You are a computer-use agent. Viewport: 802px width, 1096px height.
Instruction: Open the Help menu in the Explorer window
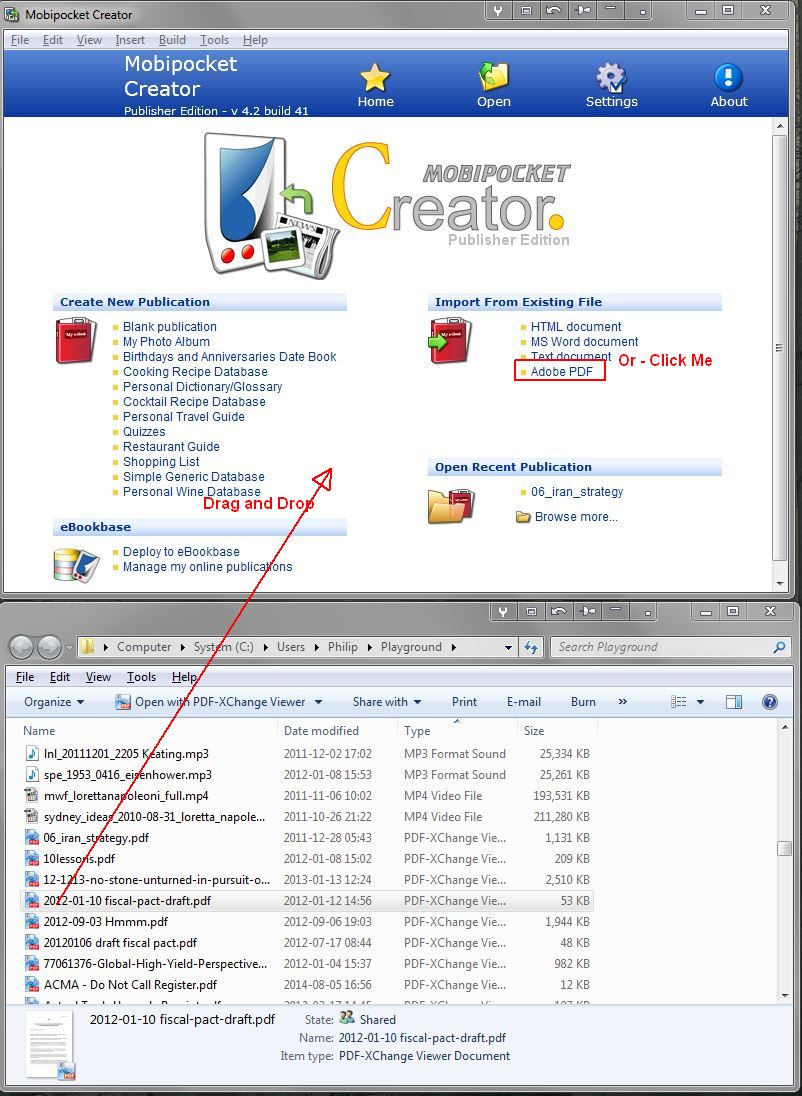pyautogui.click(x=184, y=677)
